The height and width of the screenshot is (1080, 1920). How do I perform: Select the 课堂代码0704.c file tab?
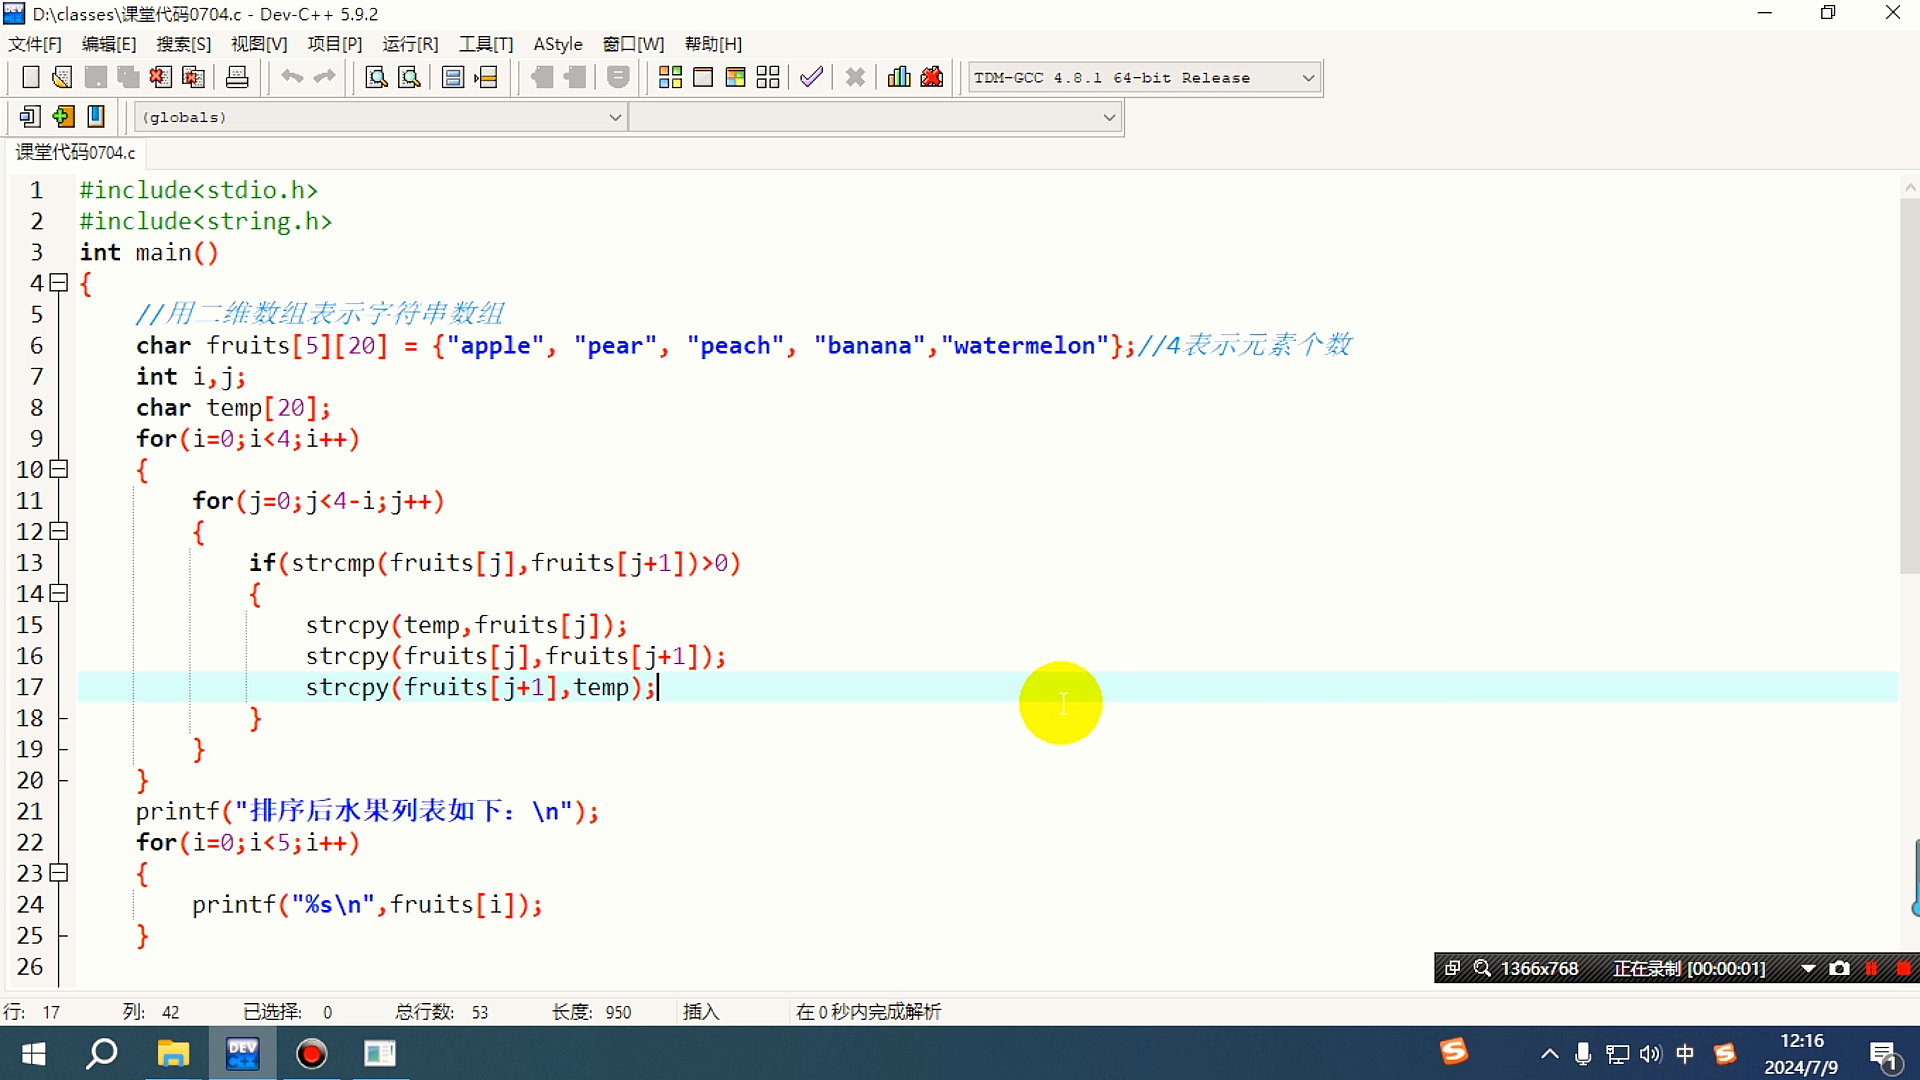75,152
